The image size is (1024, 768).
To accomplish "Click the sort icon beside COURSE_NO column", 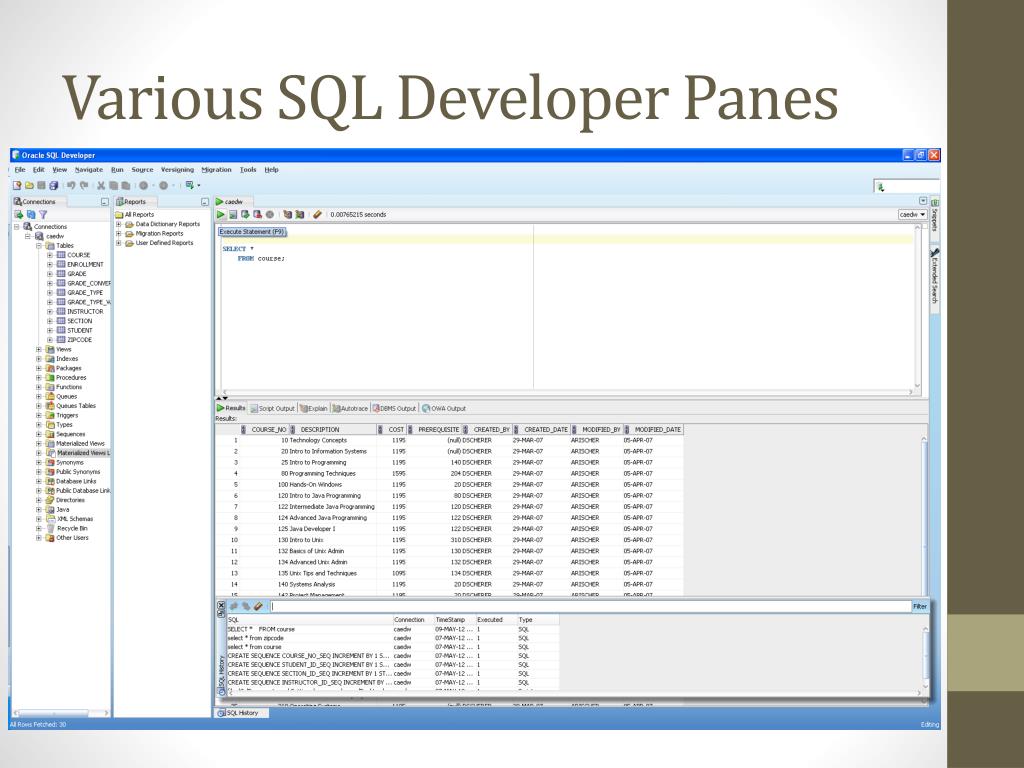I will 244,430.
